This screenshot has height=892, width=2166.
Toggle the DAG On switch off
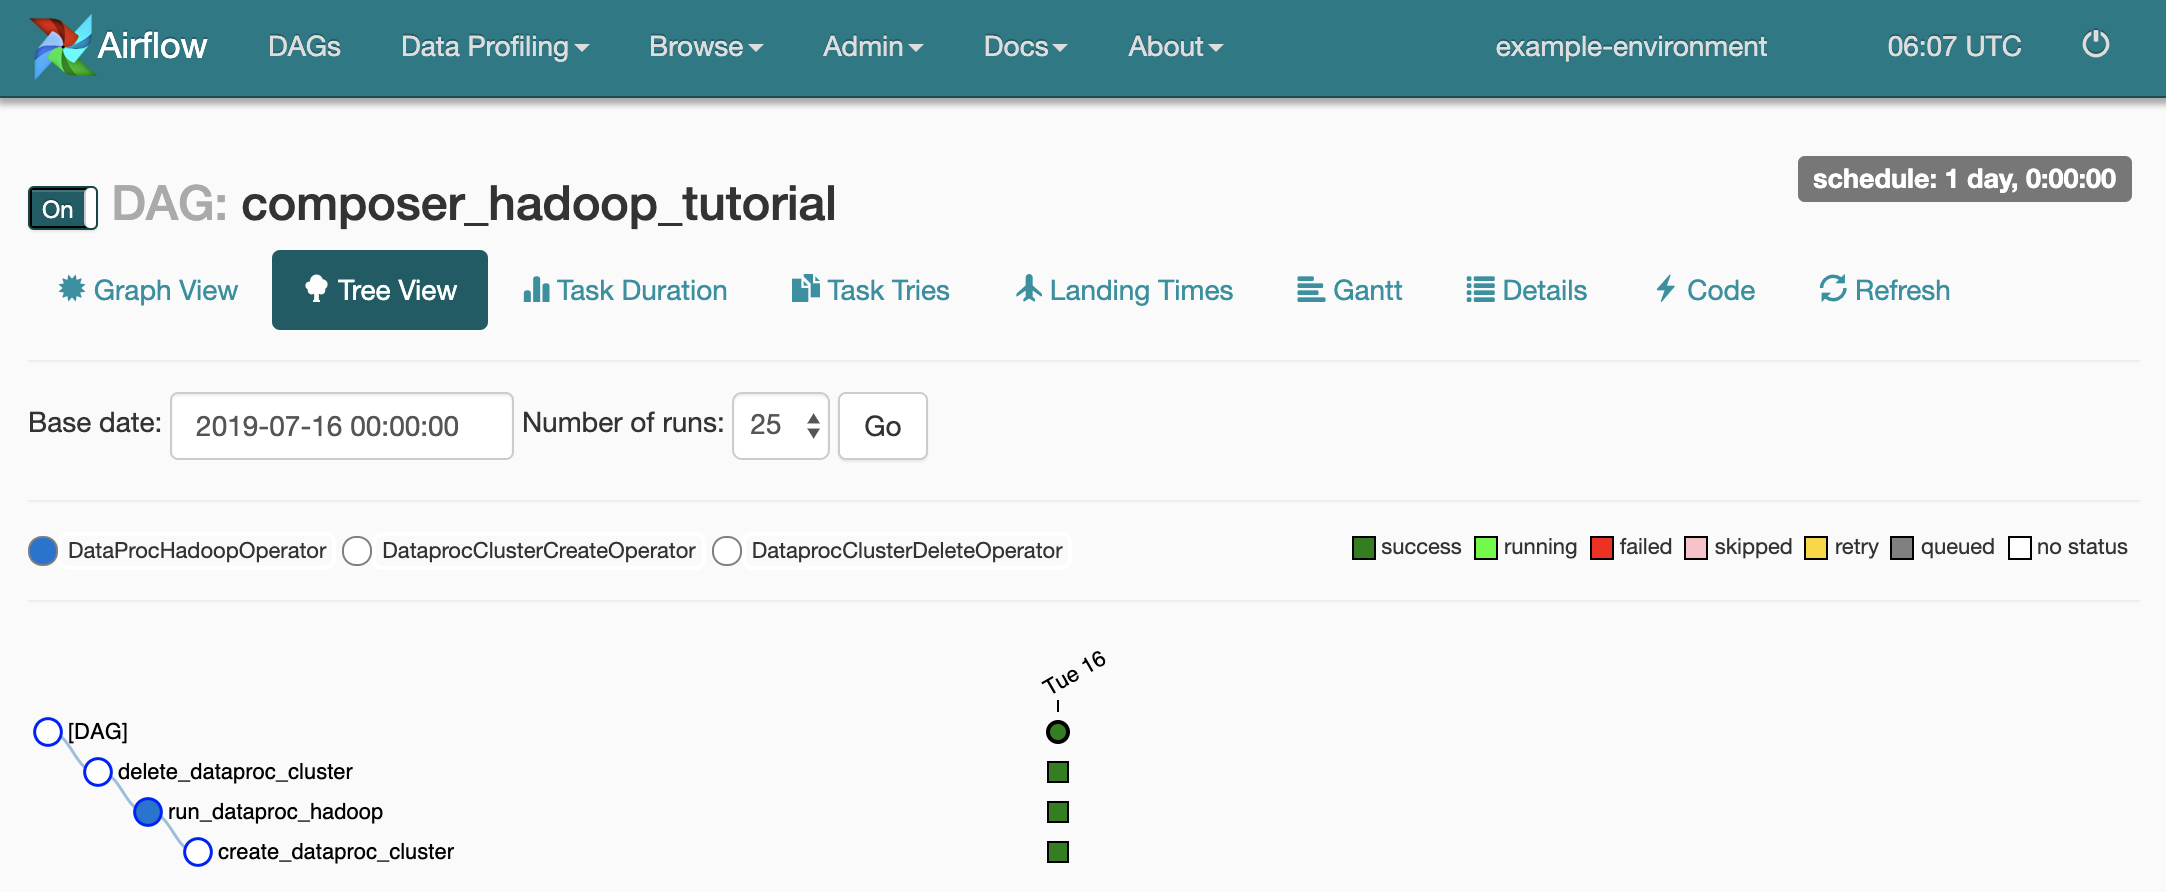pos(62,208)
